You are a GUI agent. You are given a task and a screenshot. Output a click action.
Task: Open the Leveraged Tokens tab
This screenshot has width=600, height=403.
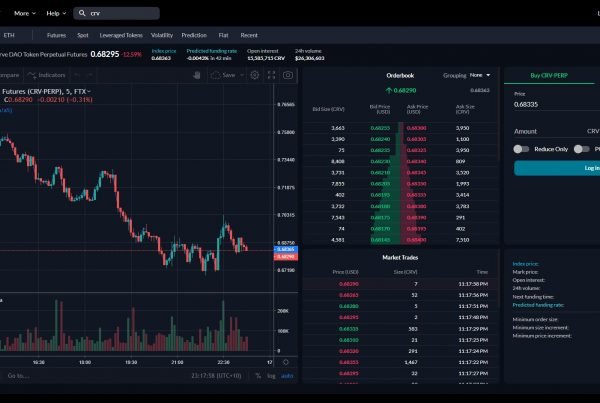pos(121,35)
